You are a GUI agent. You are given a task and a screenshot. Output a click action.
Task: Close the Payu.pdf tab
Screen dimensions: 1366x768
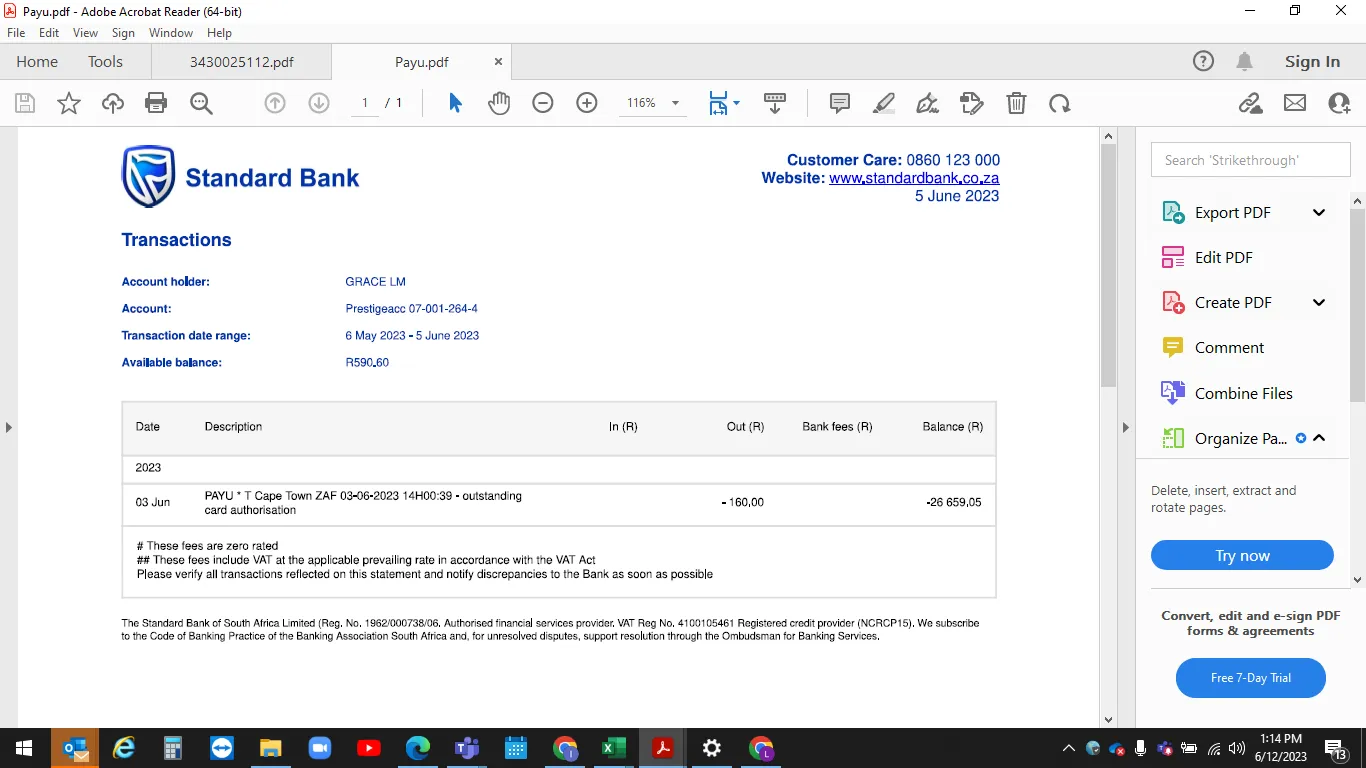(x=498, y=61)
